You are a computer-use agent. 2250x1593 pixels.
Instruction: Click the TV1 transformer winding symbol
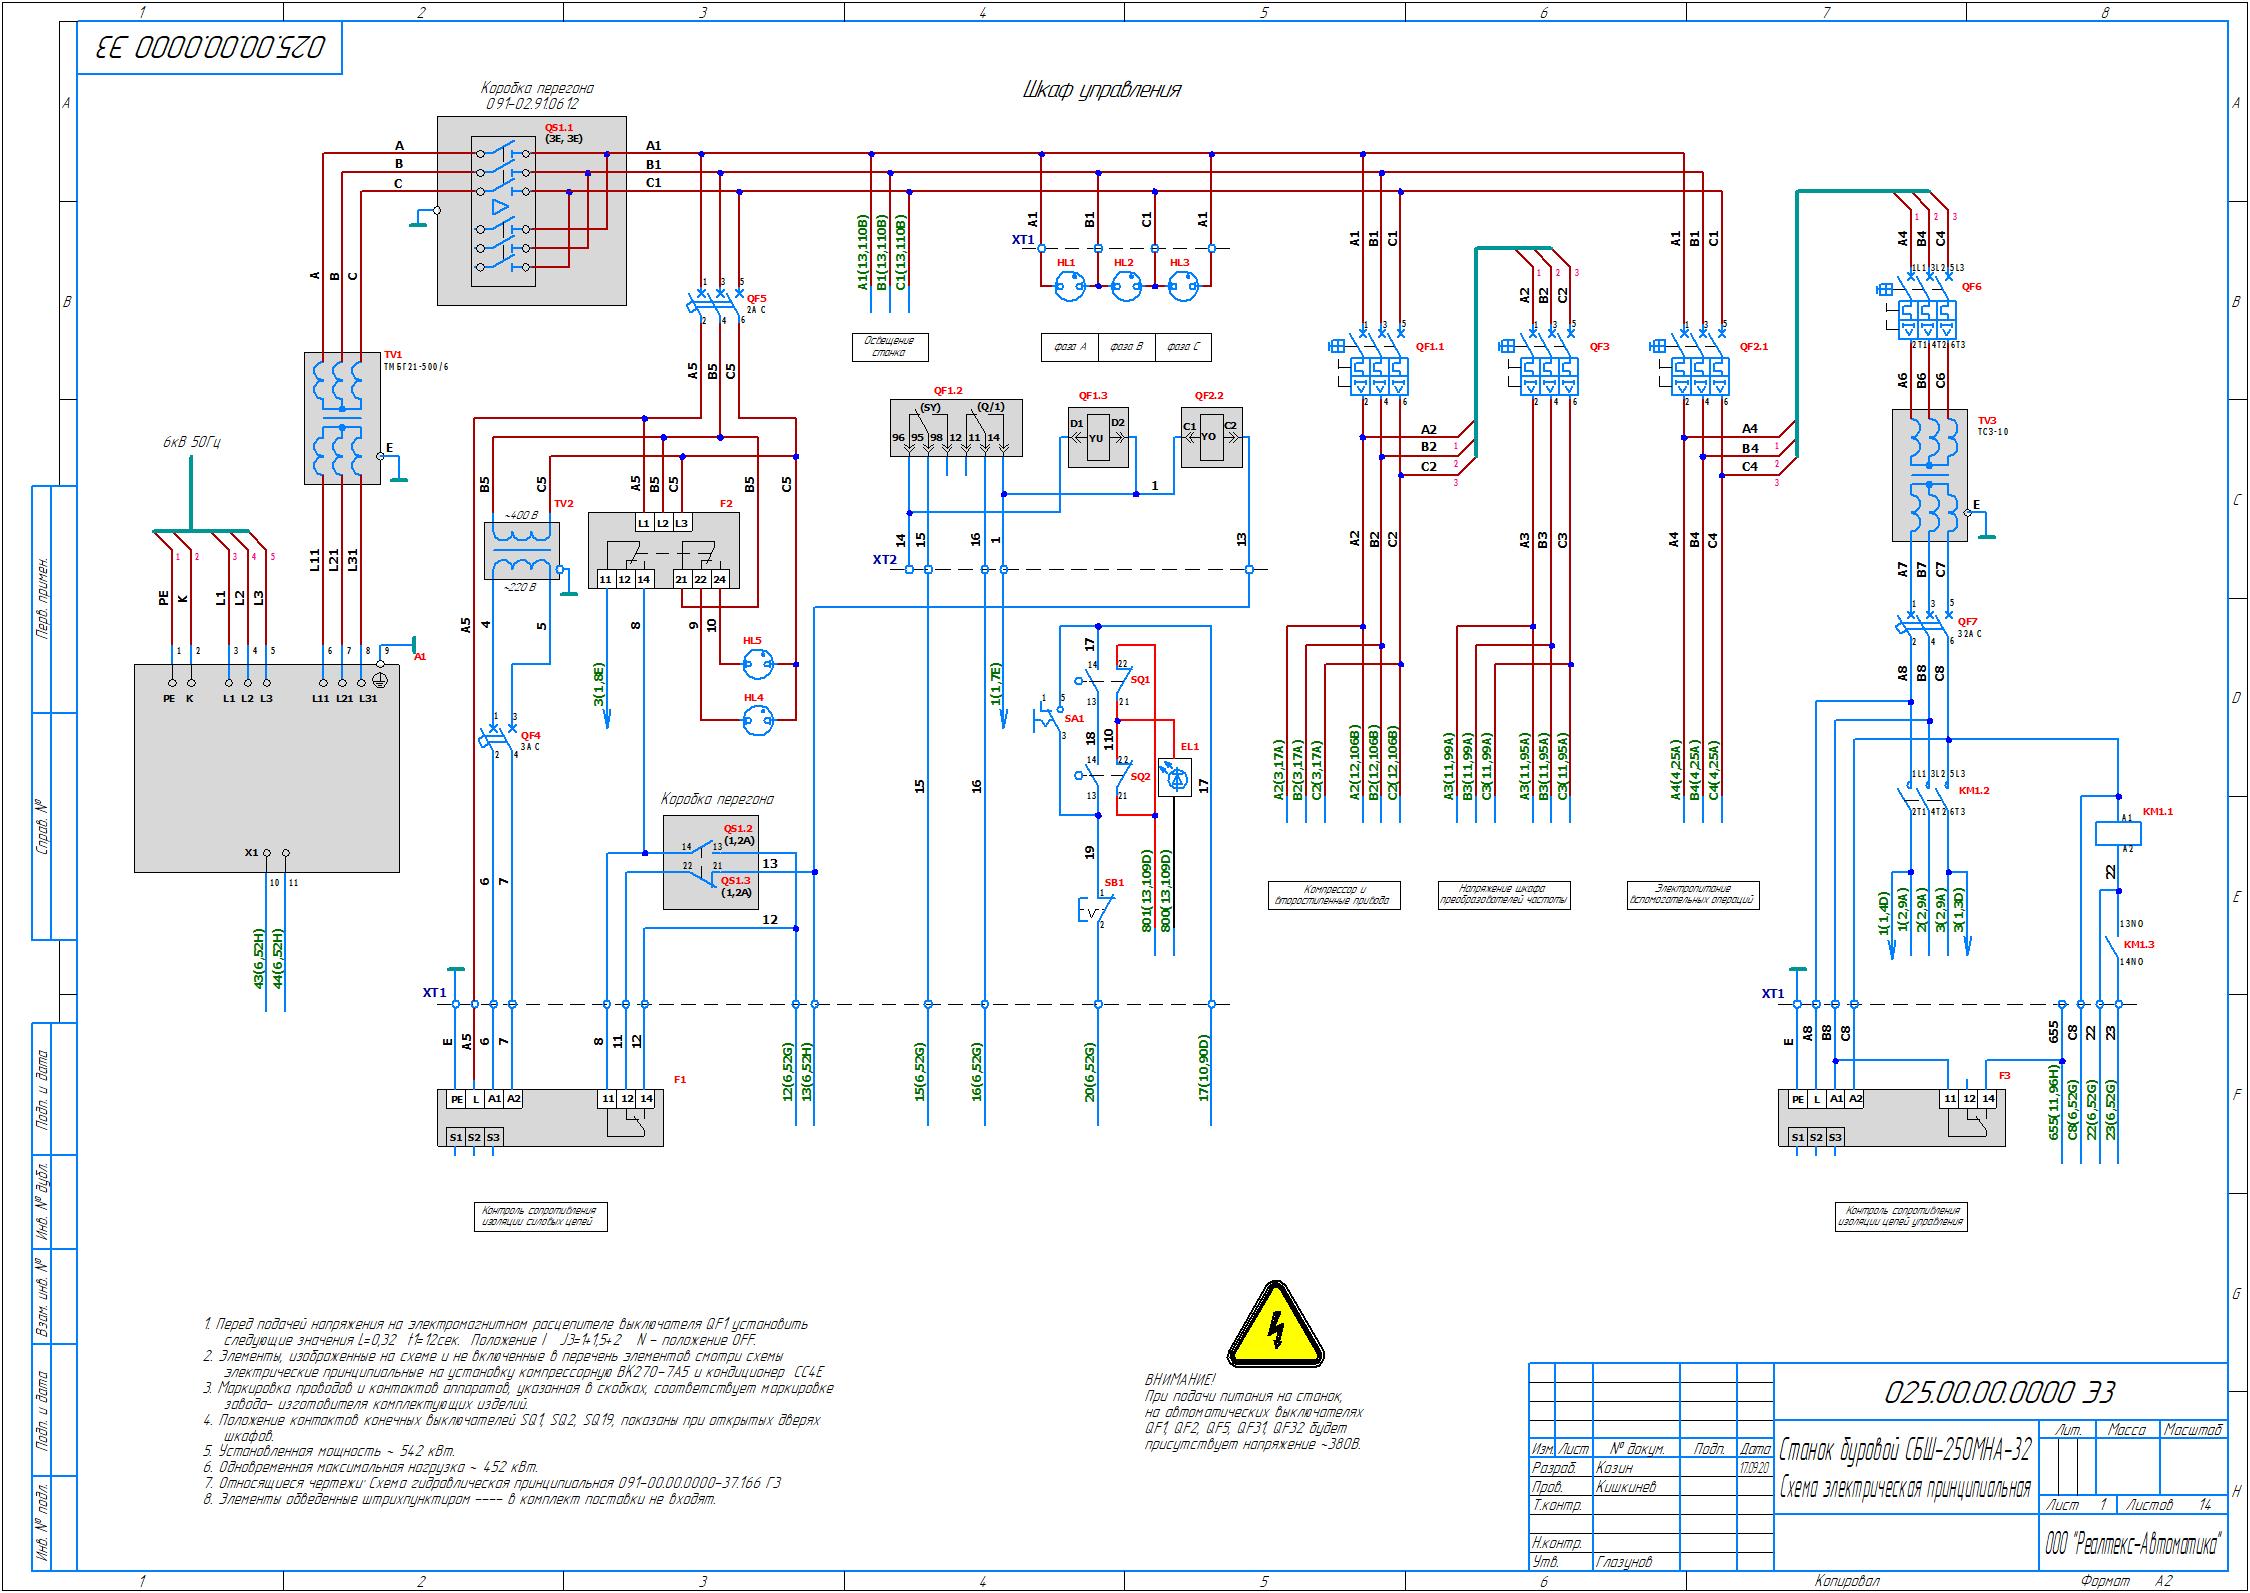pos(342,420)
